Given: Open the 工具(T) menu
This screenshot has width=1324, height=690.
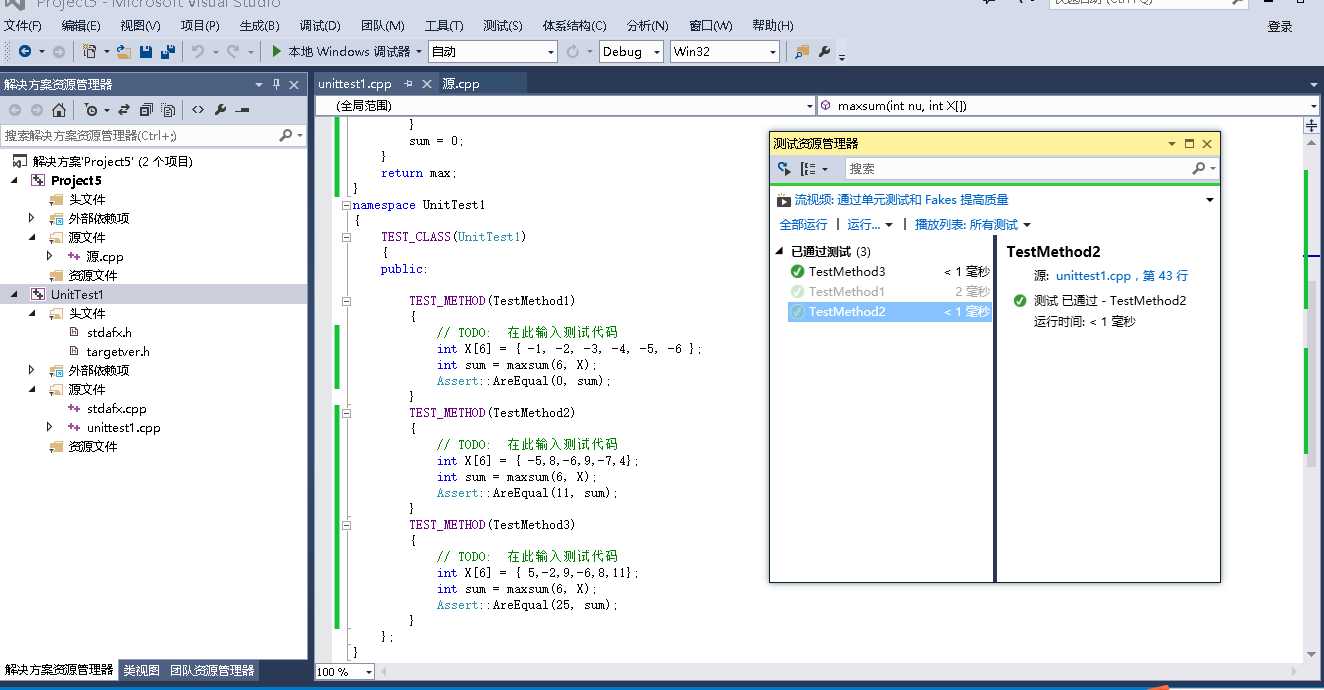Looking at the screenshot, I should tap(444, 26).
